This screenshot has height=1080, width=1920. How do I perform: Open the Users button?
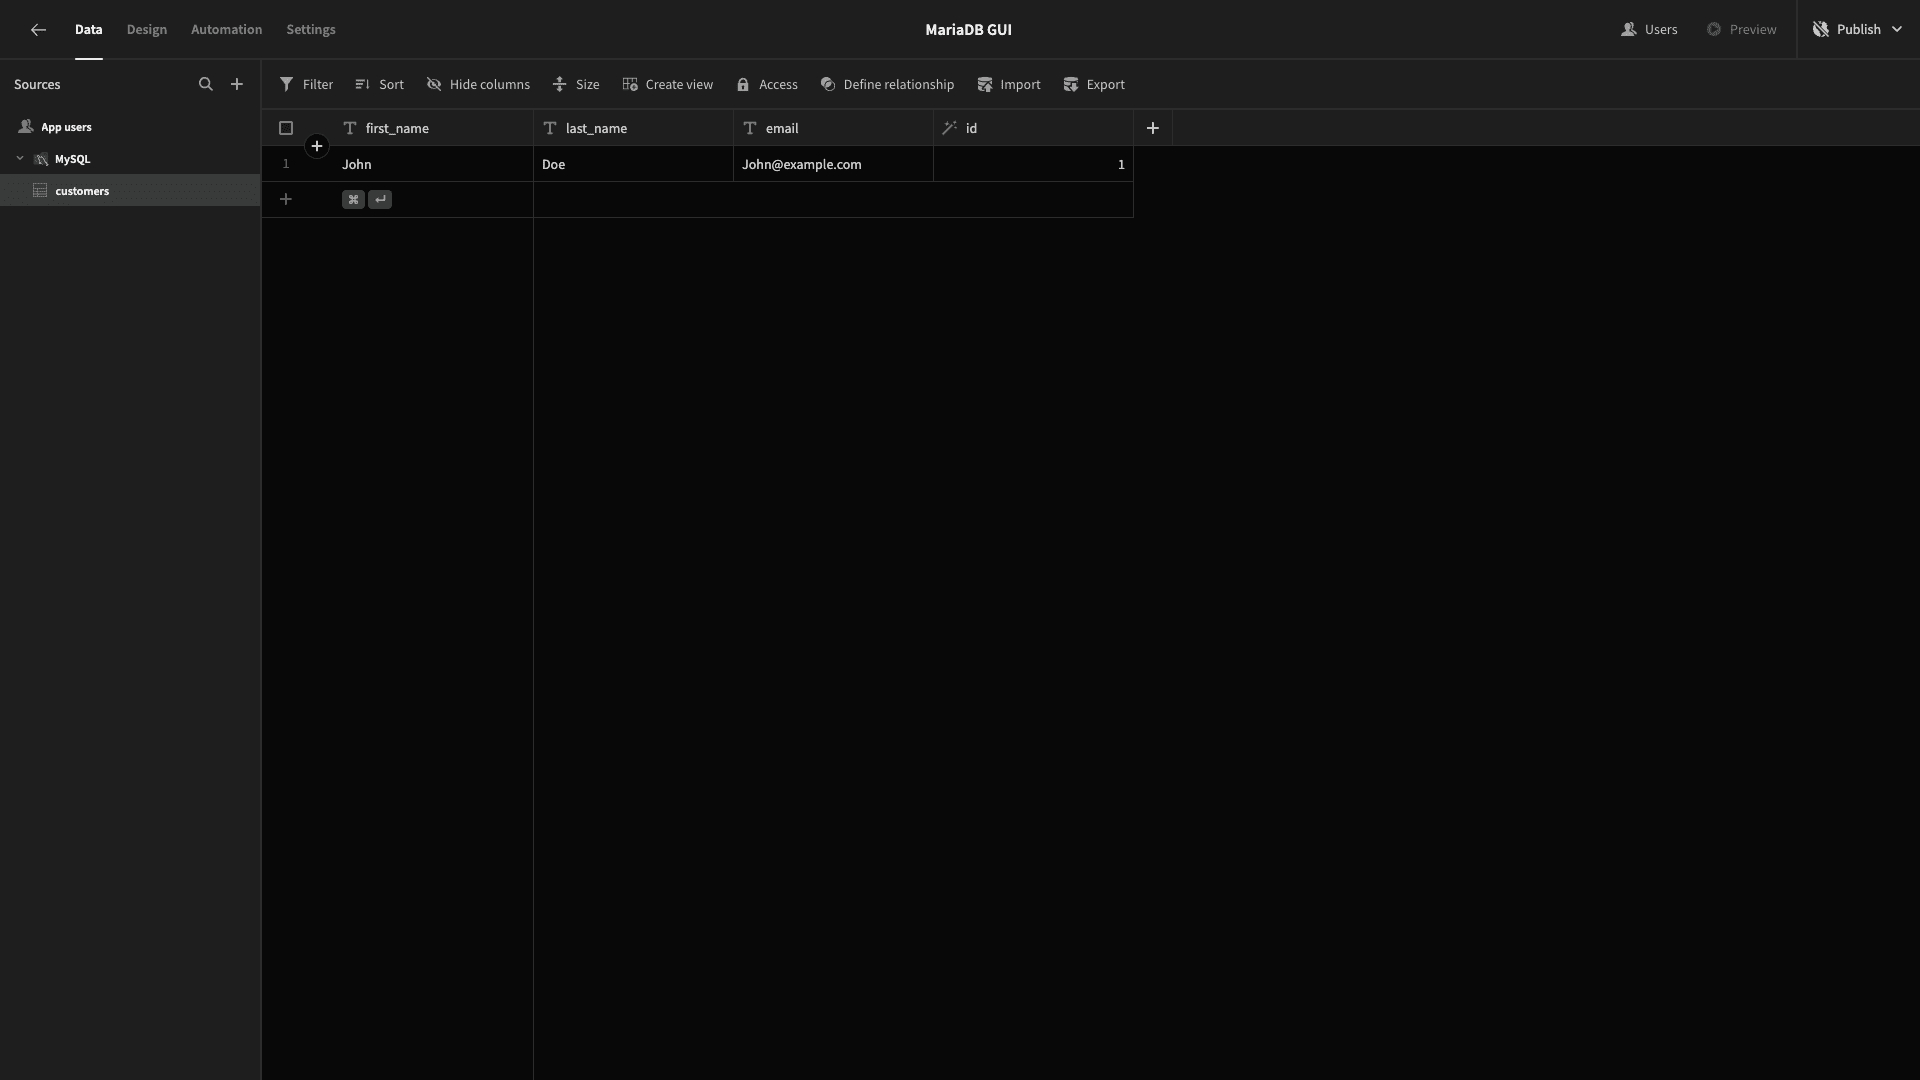coord(1649,30)
